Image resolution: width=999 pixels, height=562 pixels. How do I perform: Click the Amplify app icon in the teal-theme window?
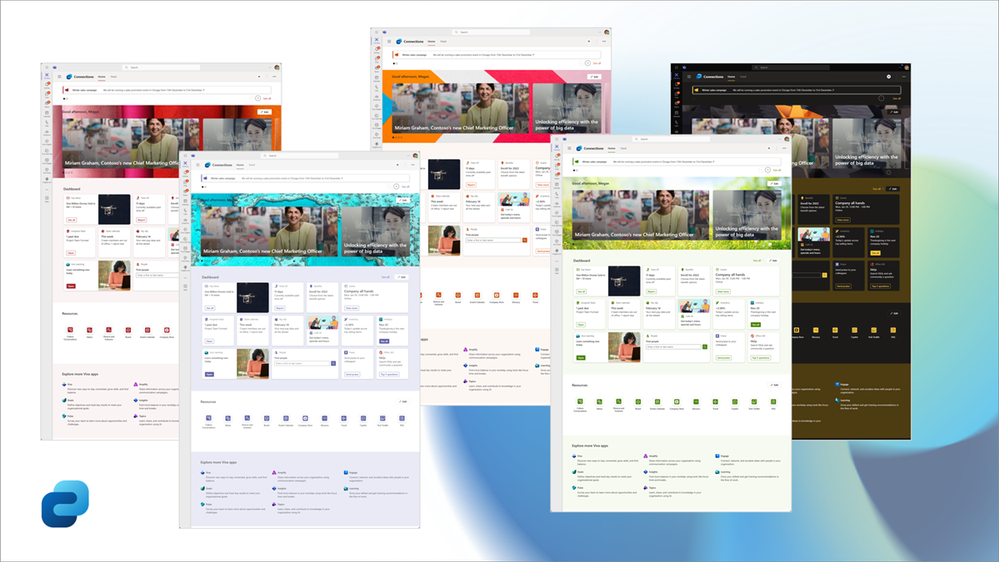[275, 473]
